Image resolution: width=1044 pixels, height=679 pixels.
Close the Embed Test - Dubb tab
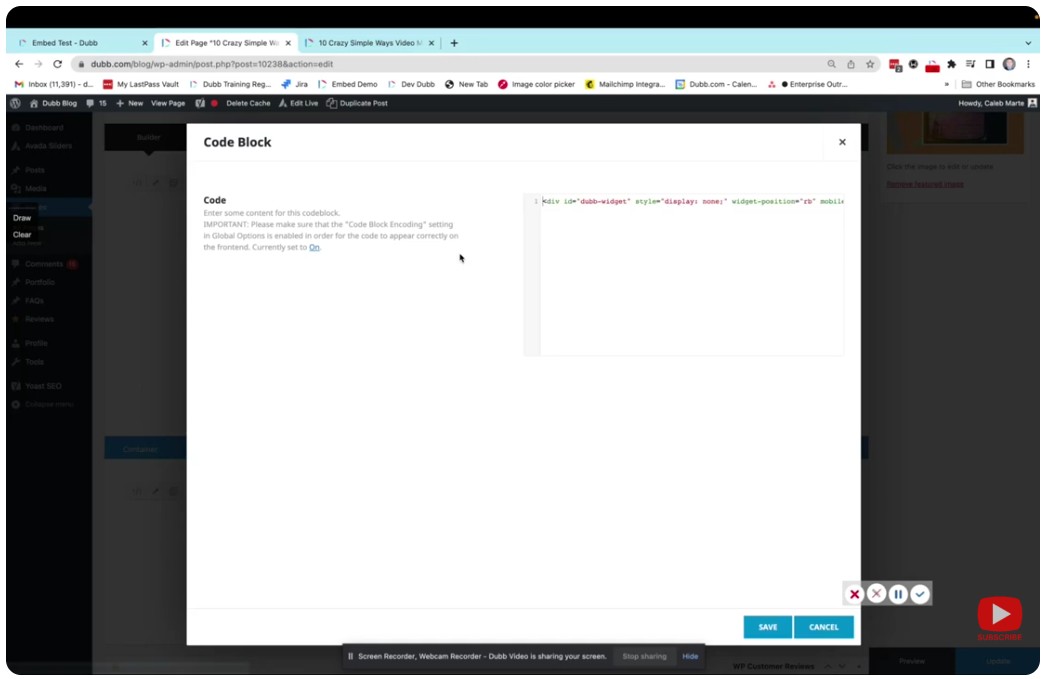pos(144,43)
